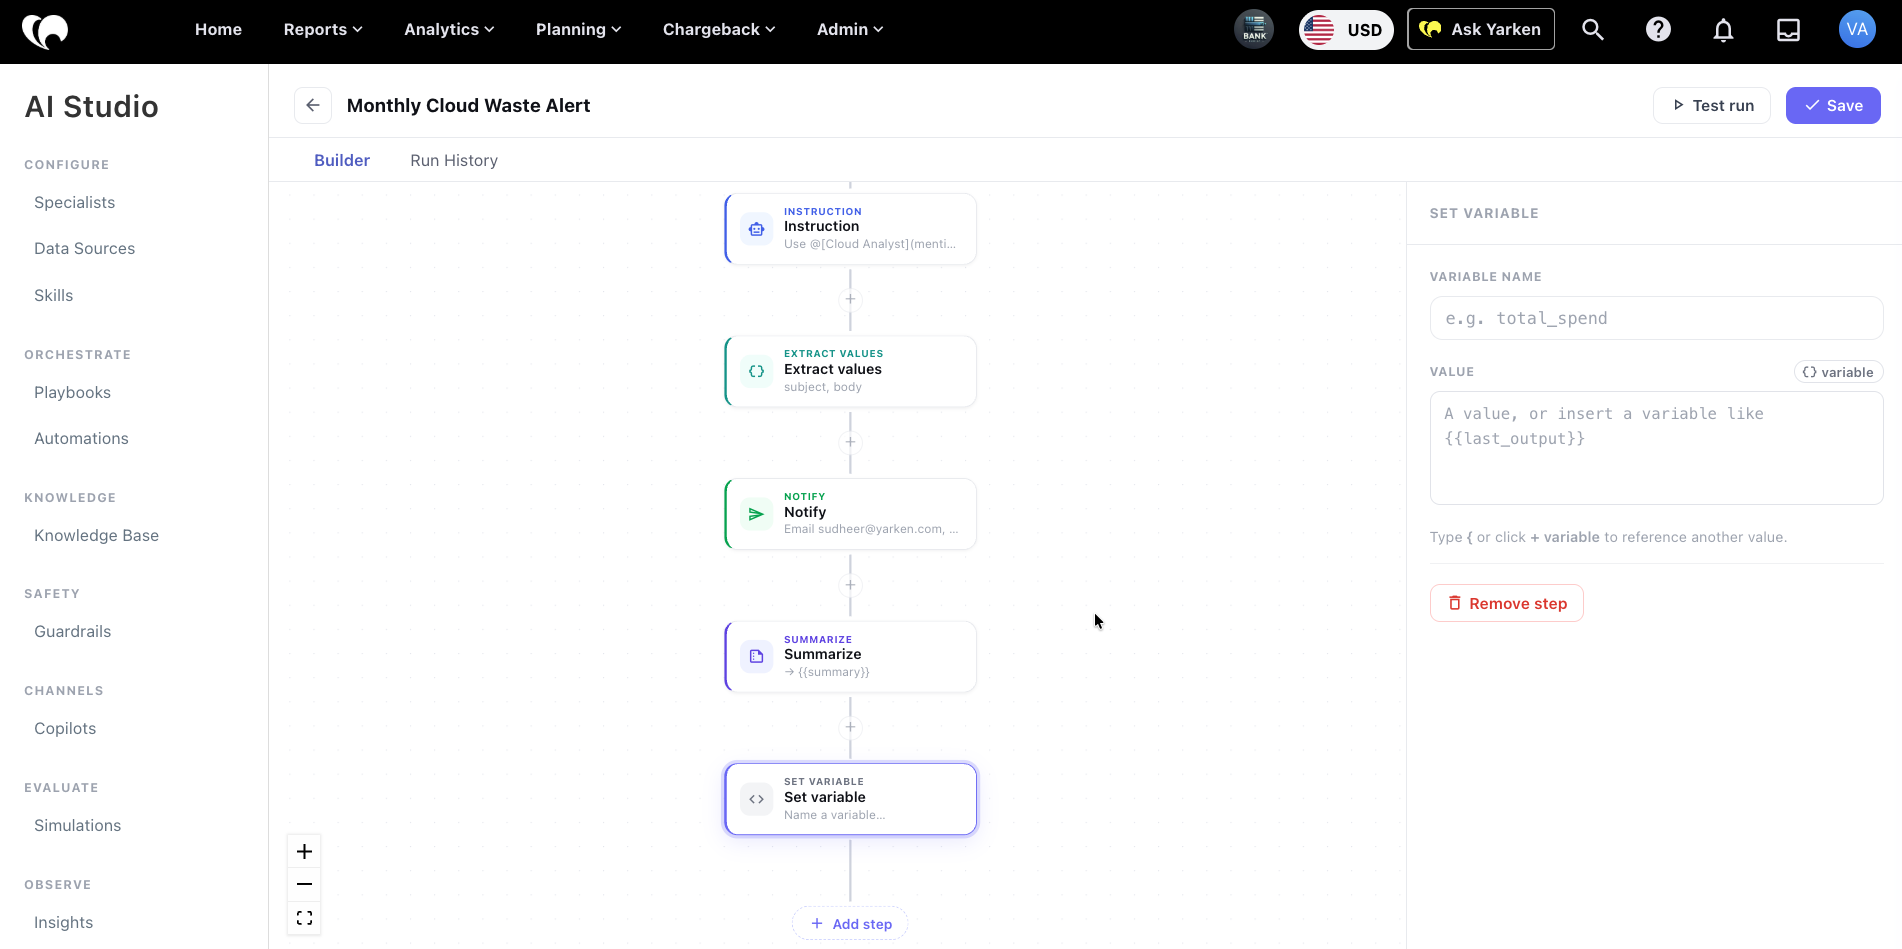Open Specialists in the sidebar
The image size is (1902, 949).
pos(74,202)
